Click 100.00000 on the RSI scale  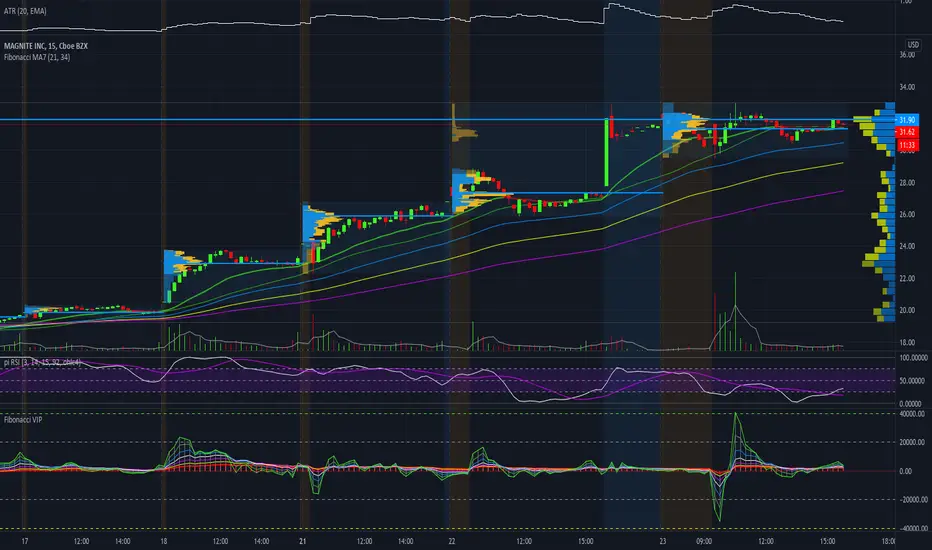pos(914,359)
